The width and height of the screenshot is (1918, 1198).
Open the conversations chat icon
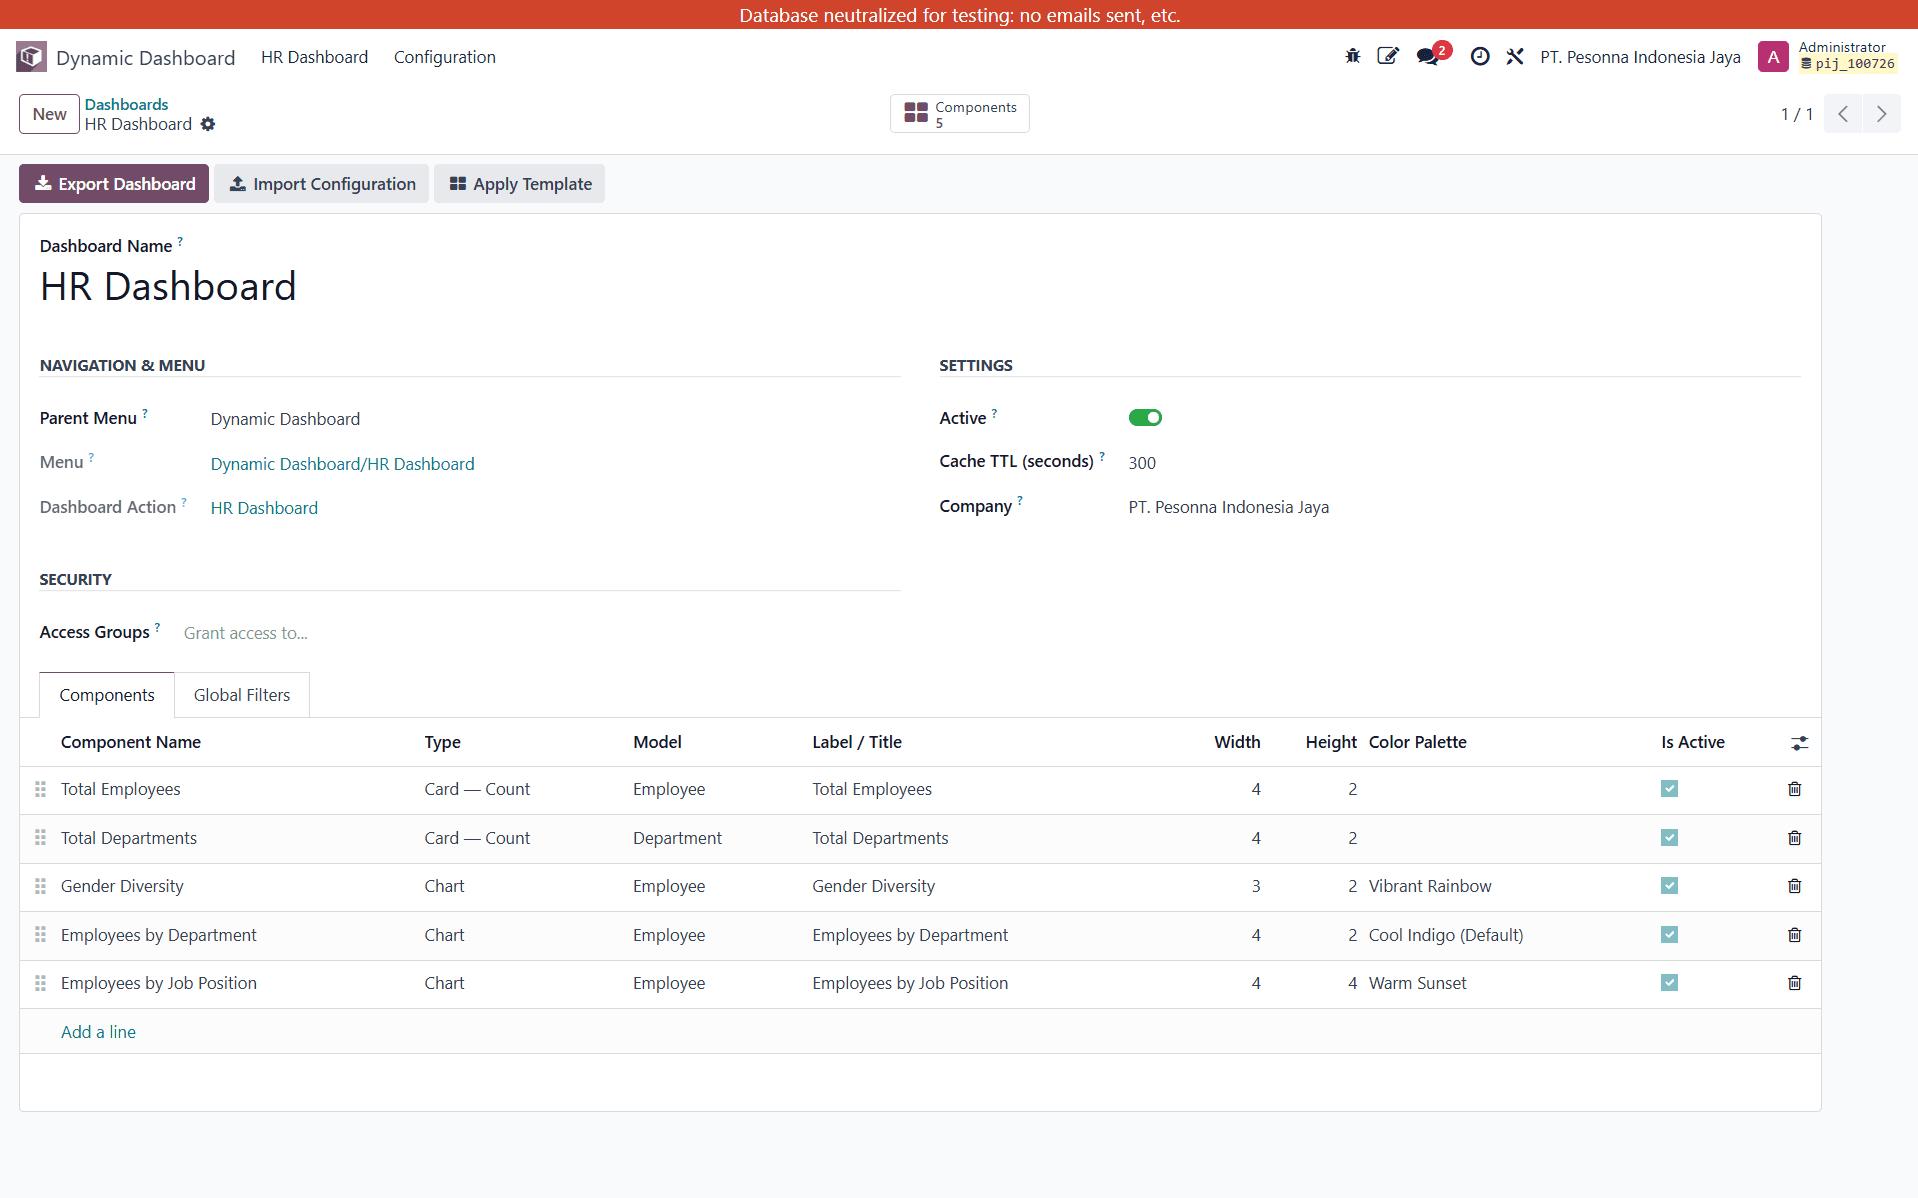pos(1429,57)
